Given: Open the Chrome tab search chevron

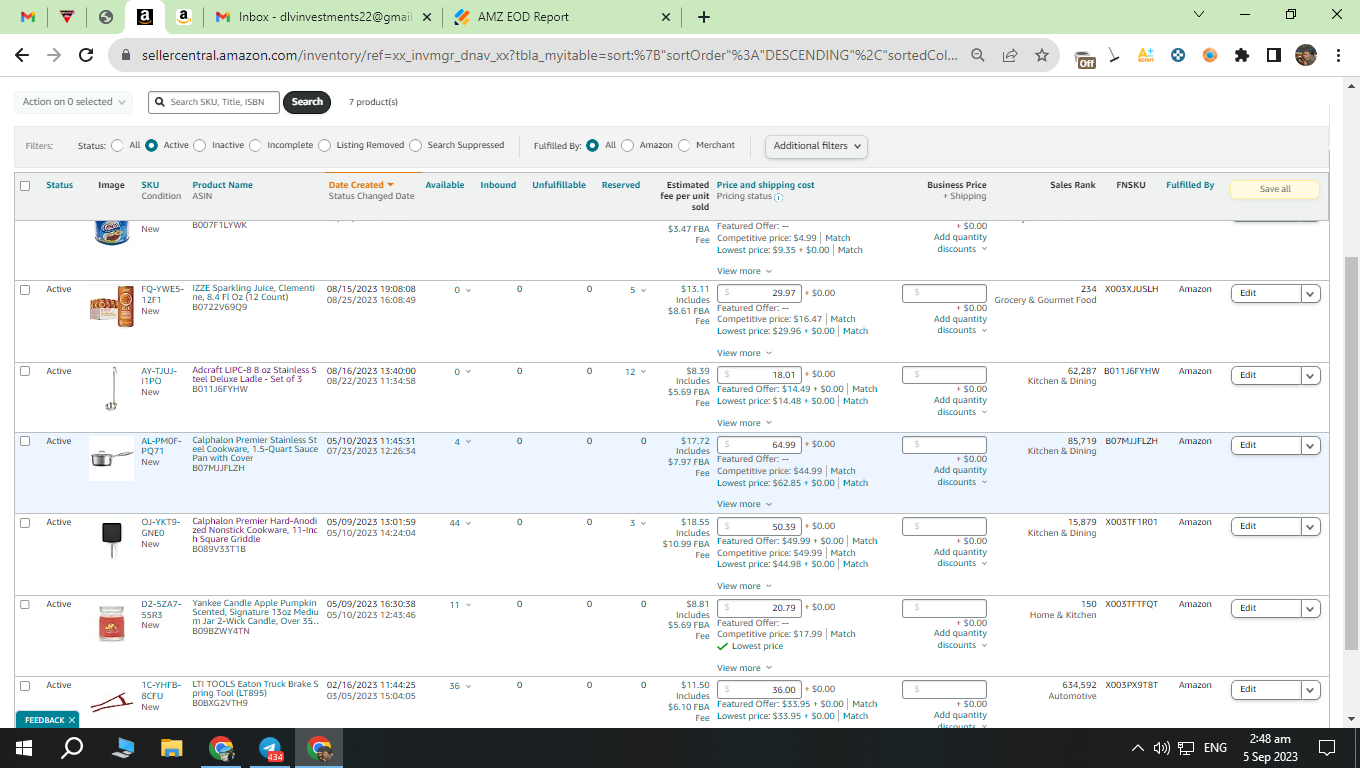Looking at the screenshot, I should coord(1200,15).
